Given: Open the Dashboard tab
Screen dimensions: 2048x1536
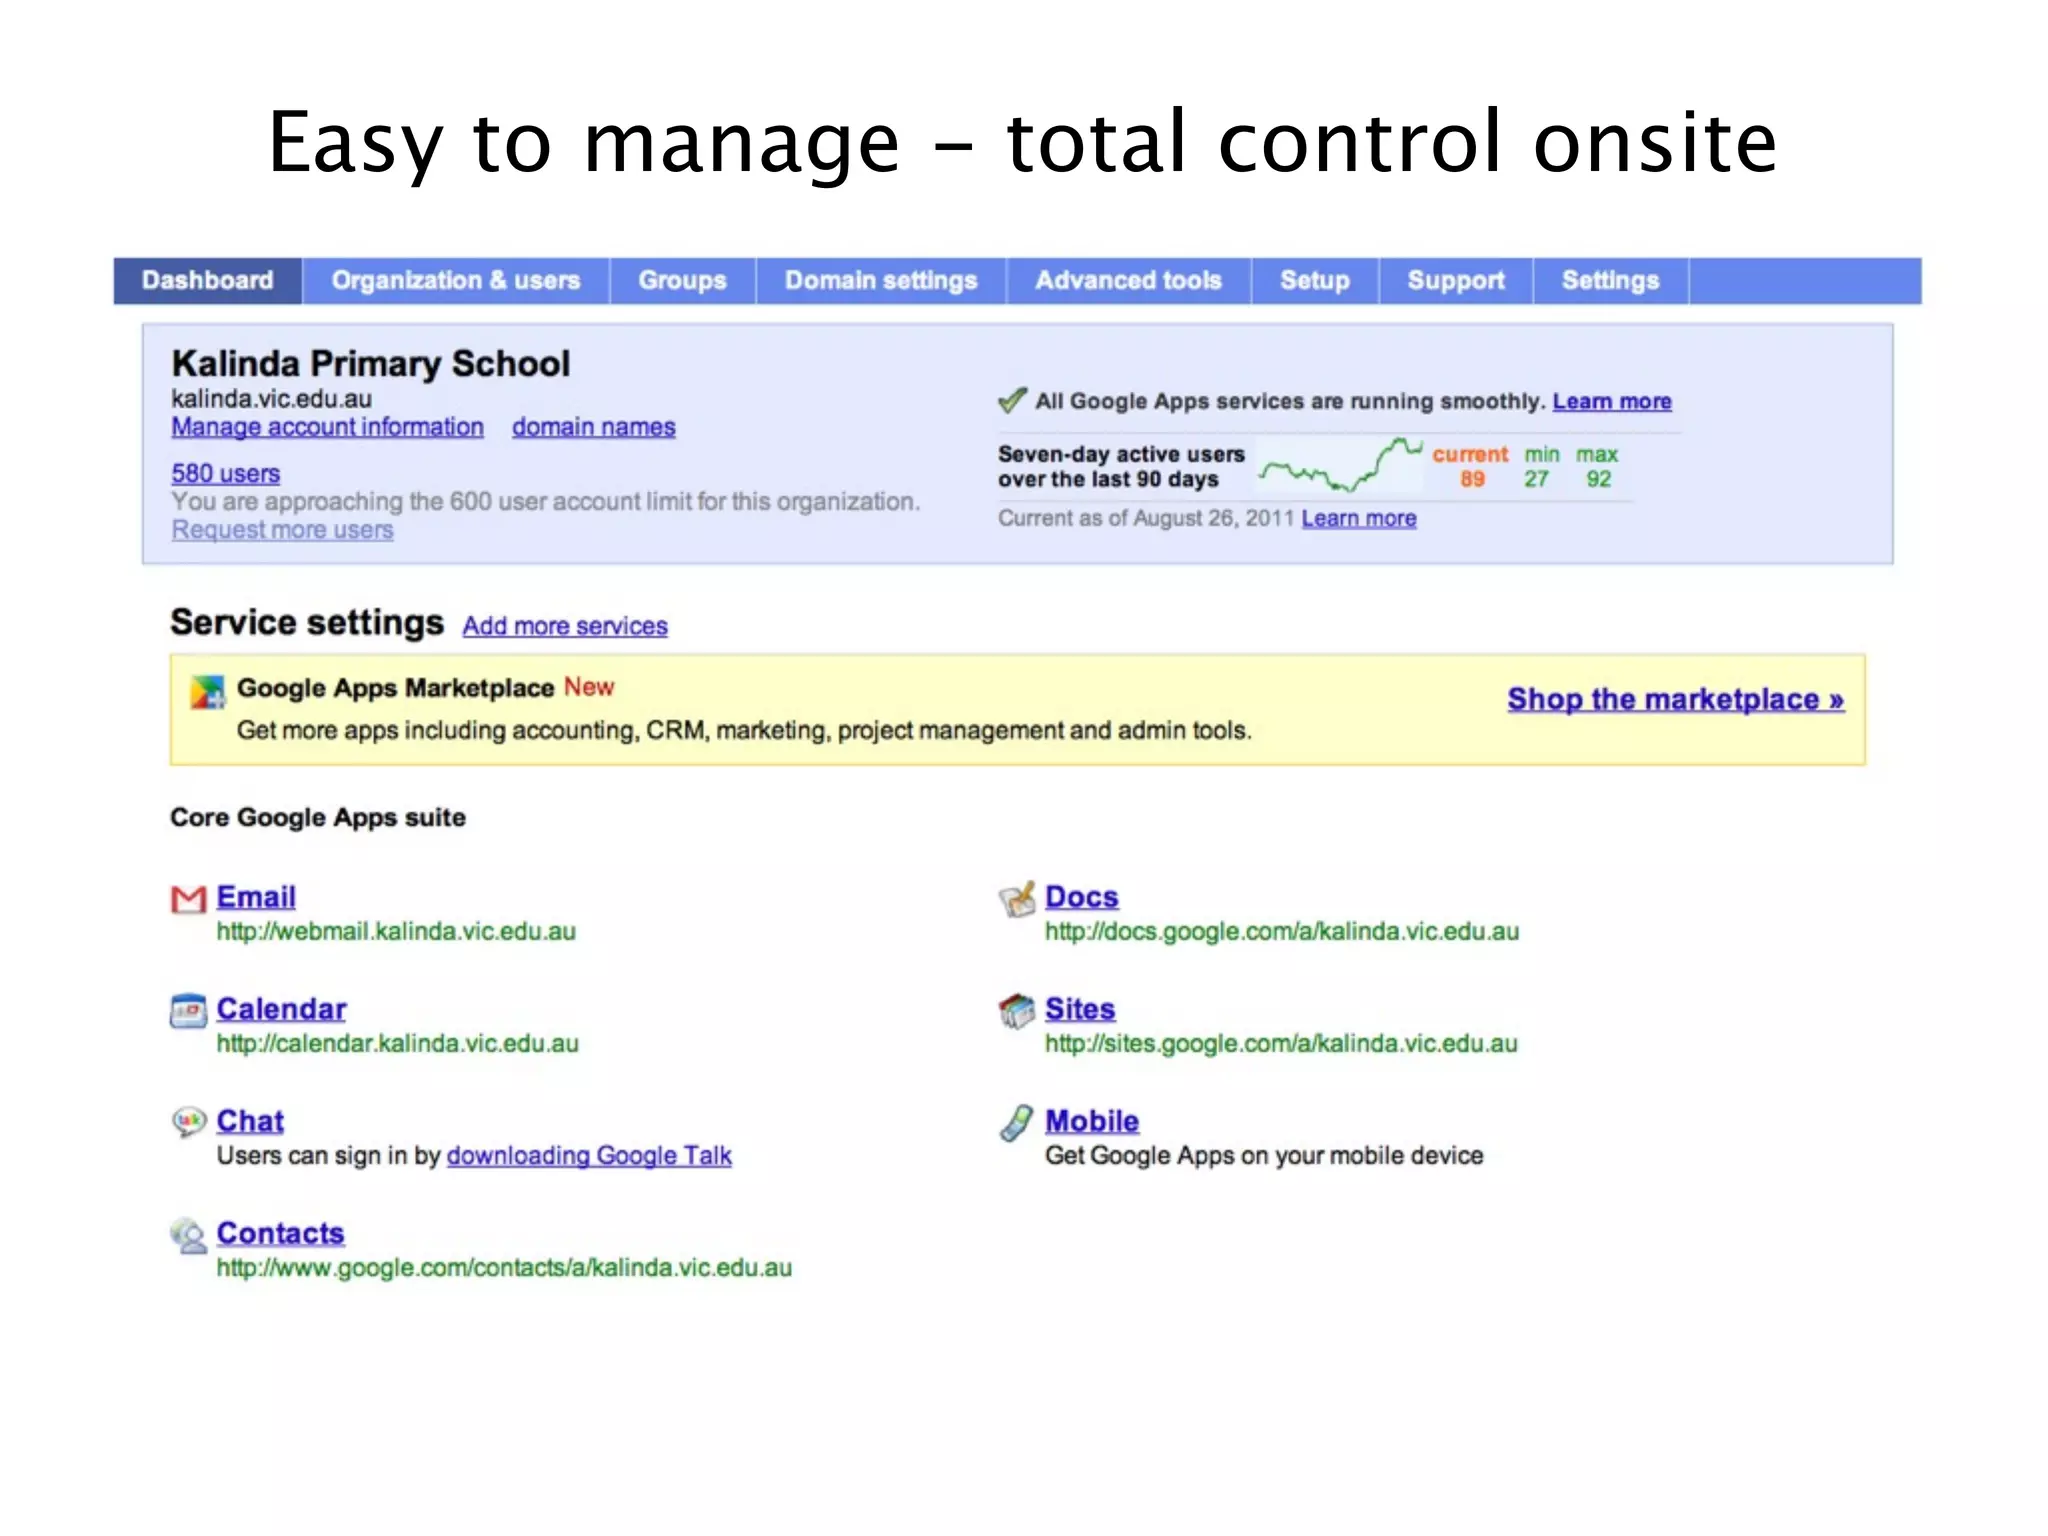Looking at the screenshot, I should pos(207,280).
